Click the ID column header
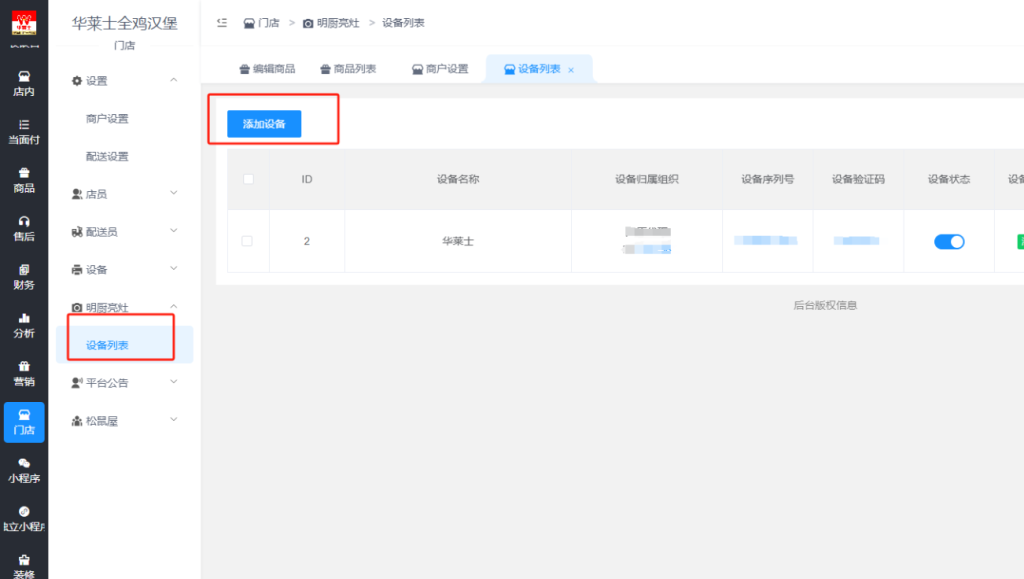The width and height of the screenshot is (1024, 579). tap(307, 179)
